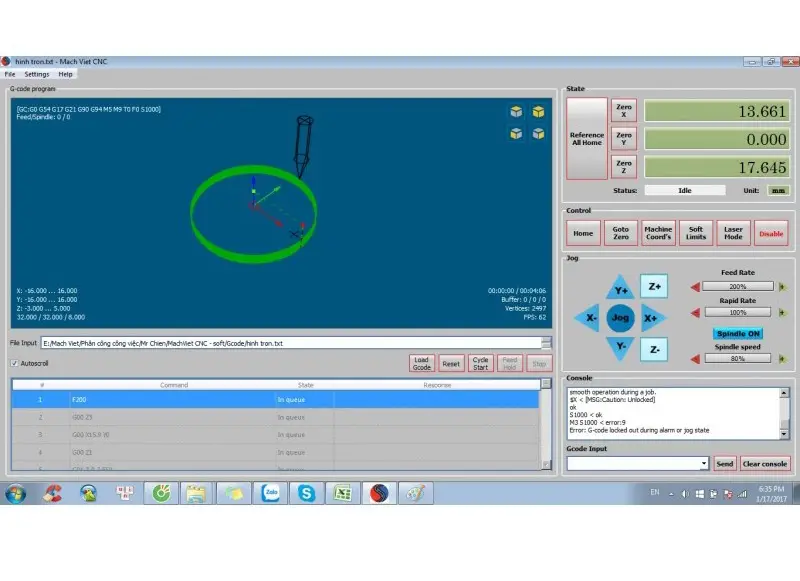The width and height of the screenshot is (800, 581).
Task: Click the Feed Rate 200% bar
Action: coord(738,287)
